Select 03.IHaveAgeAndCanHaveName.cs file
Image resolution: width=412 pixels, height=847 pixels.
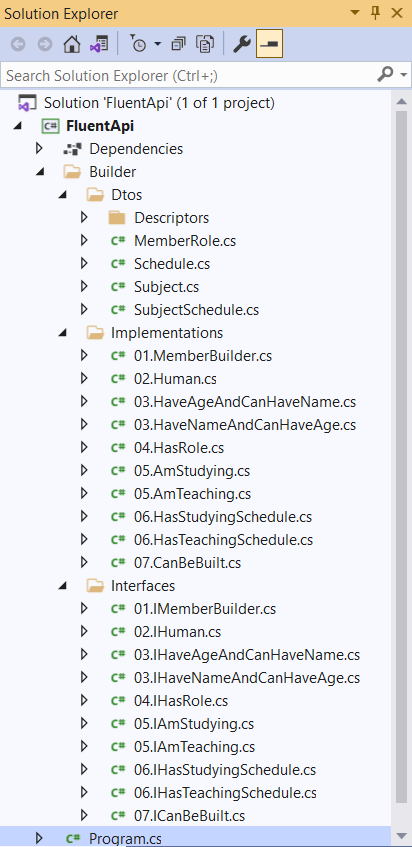(247, 655)
